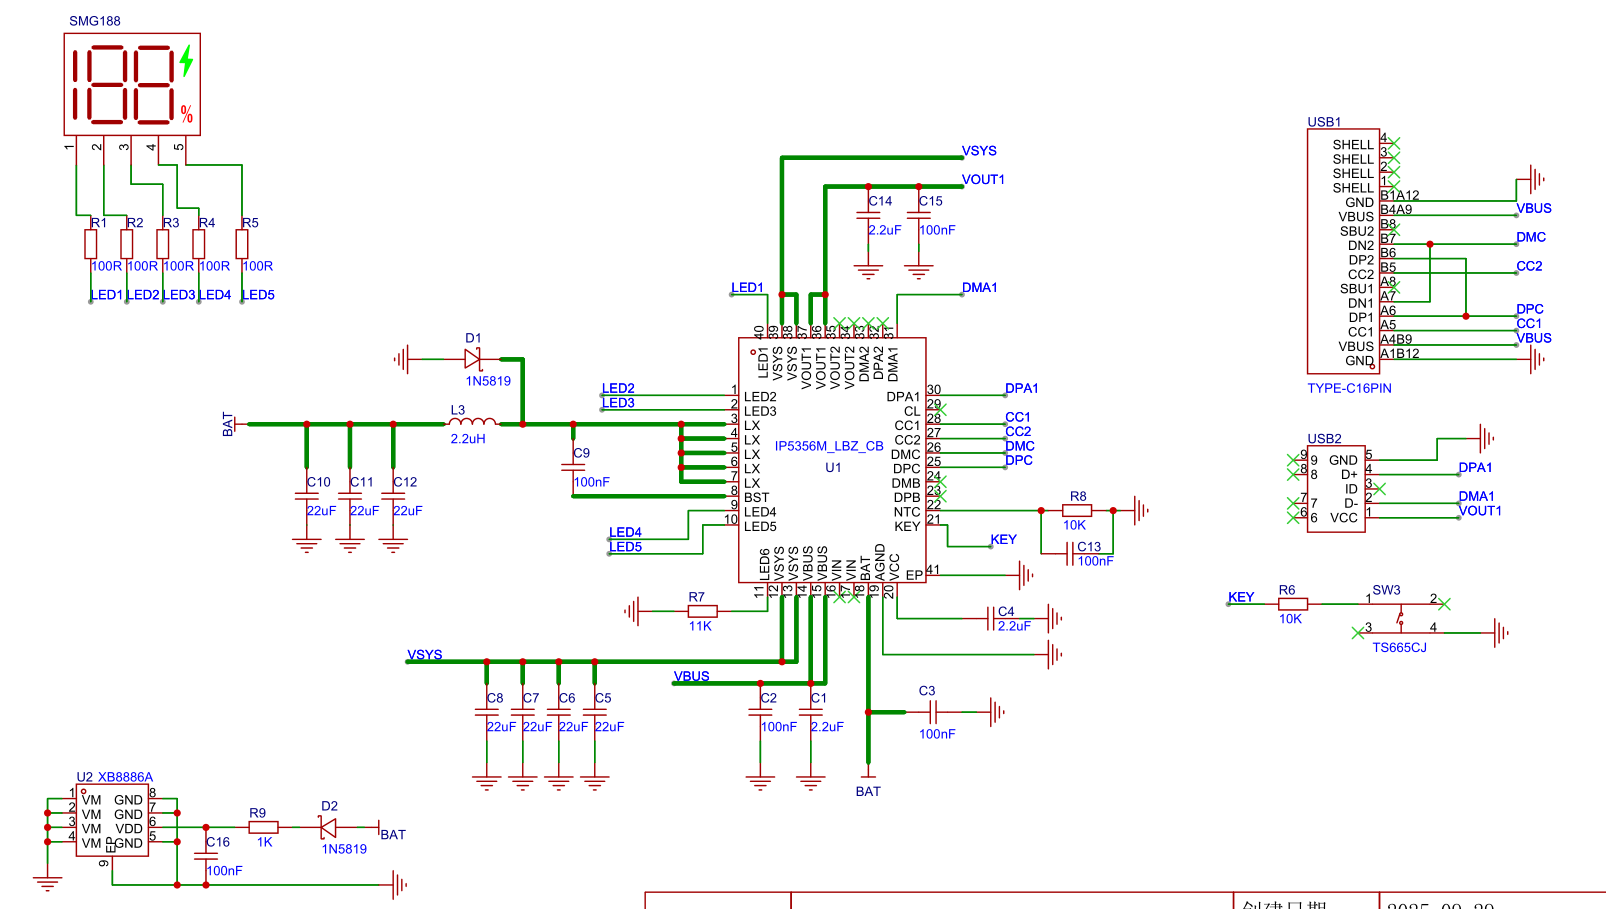Select the U2 XB8886A designator text
This screenshot has height=909, width=1606.
point(115,777)
